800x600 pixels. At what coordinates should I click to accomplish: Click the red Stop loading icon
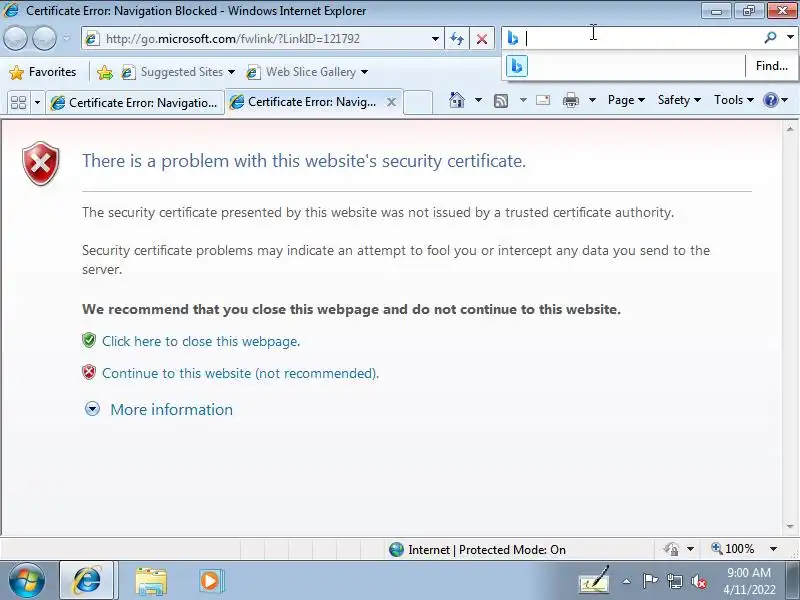coord(482,39)
